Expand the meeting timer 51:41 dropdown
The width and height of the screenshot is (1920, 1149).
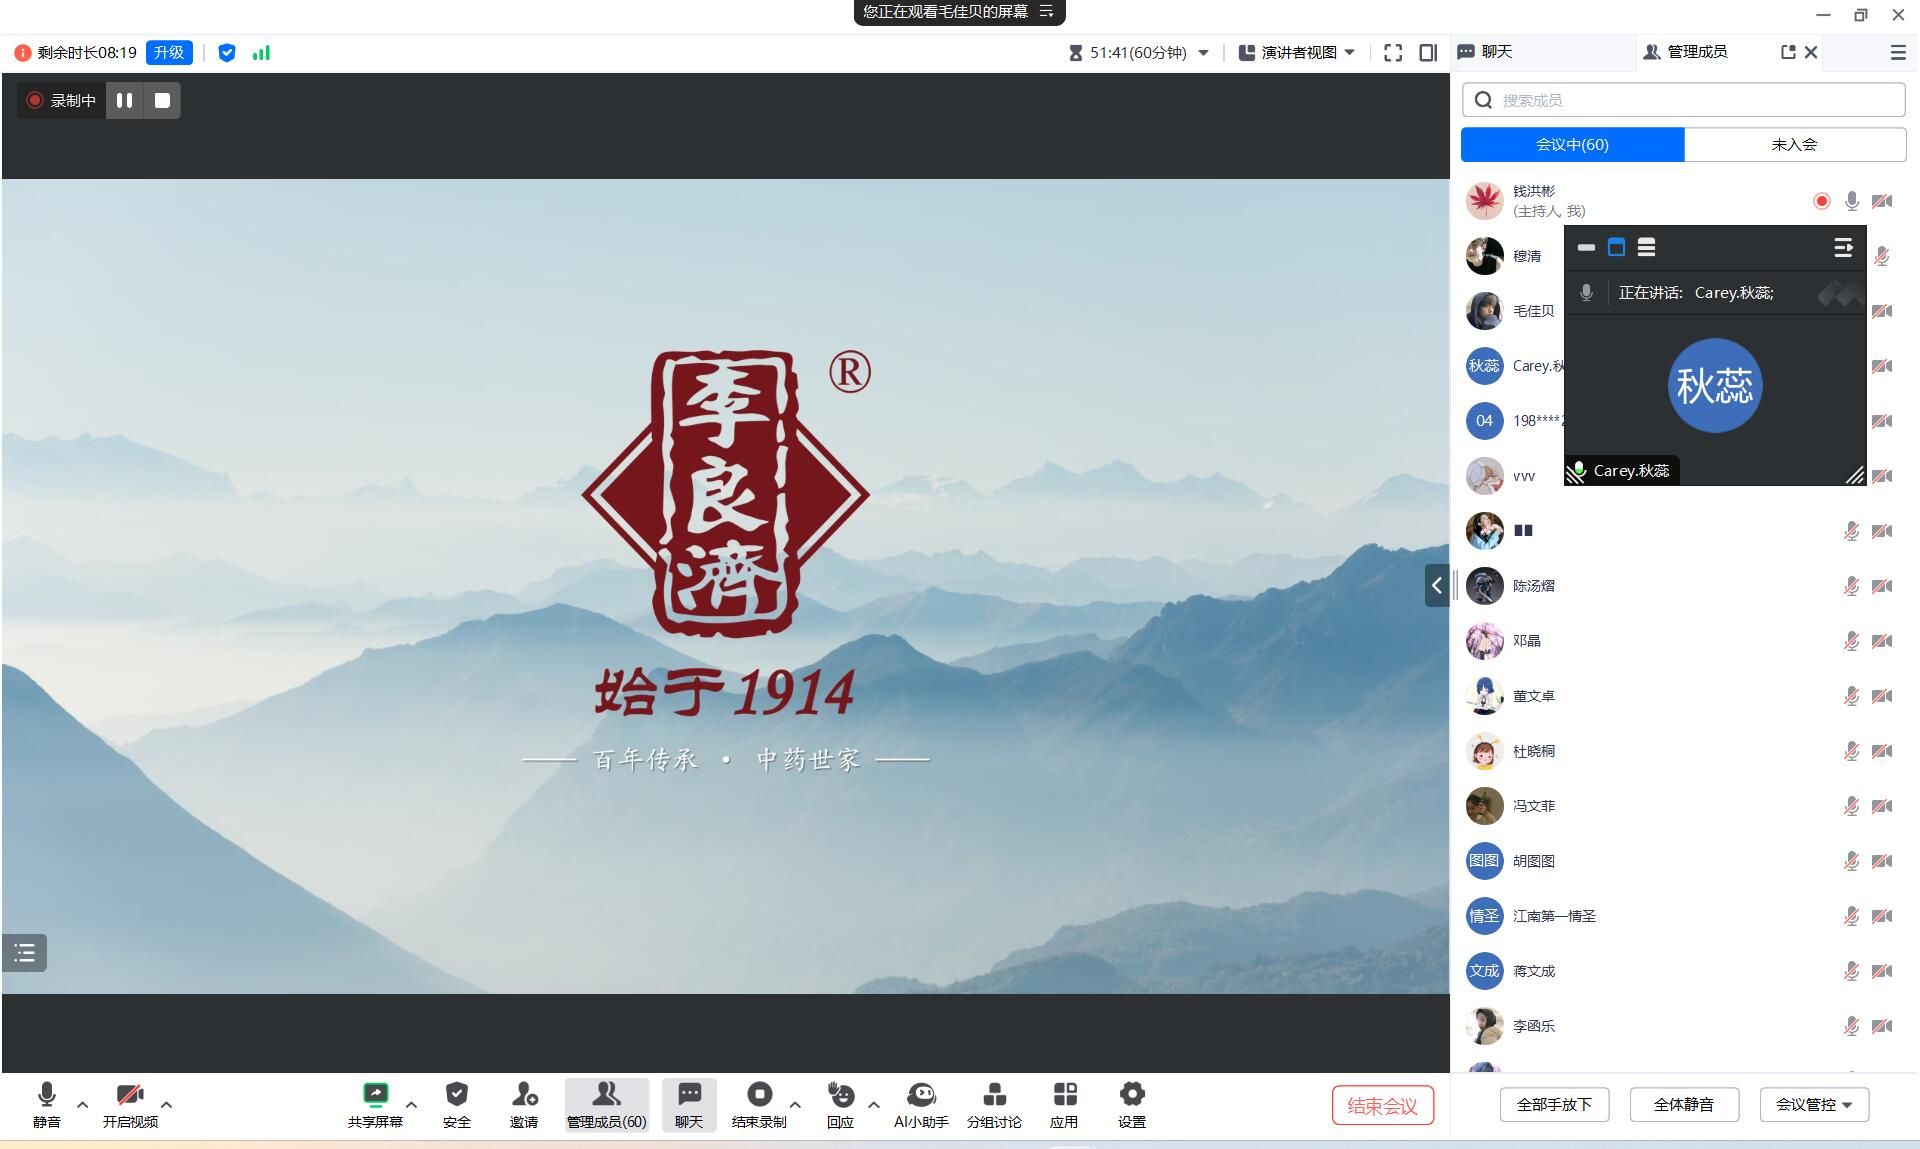(1203, 53)
